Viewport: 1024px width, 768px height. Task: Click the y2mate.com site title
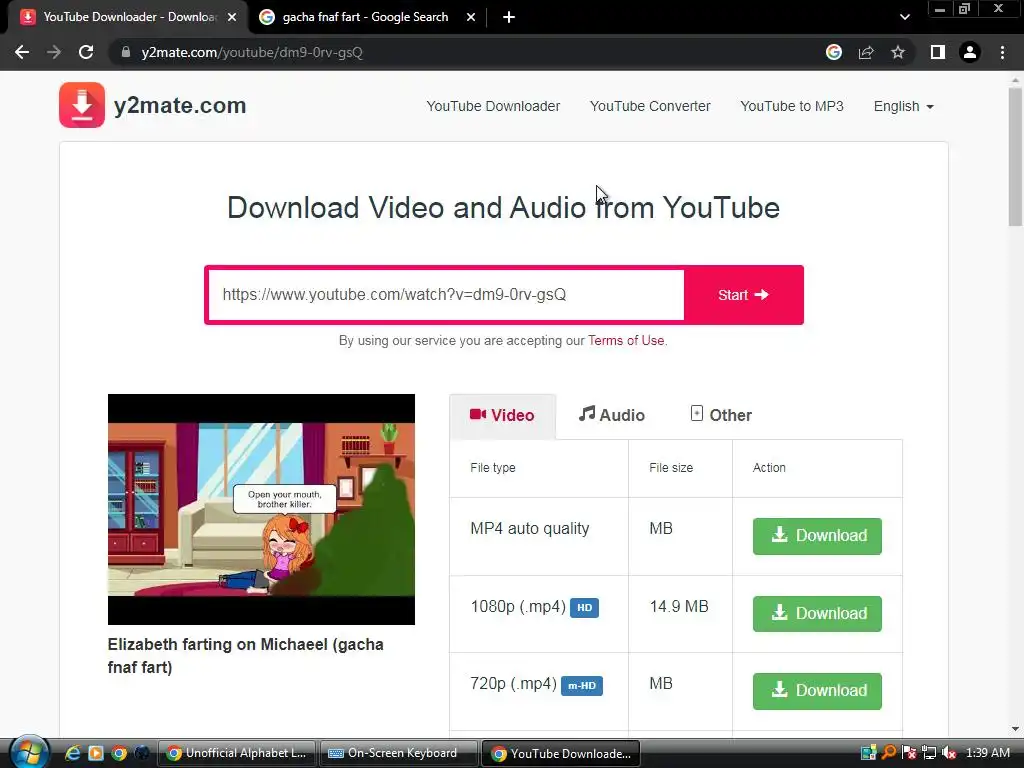[x=180, y=105]
